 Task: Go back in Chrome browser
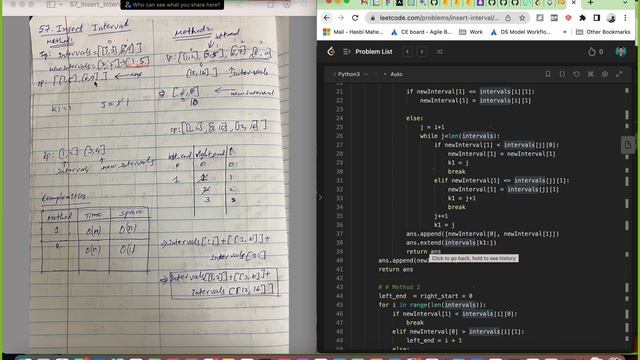point(327,18)
